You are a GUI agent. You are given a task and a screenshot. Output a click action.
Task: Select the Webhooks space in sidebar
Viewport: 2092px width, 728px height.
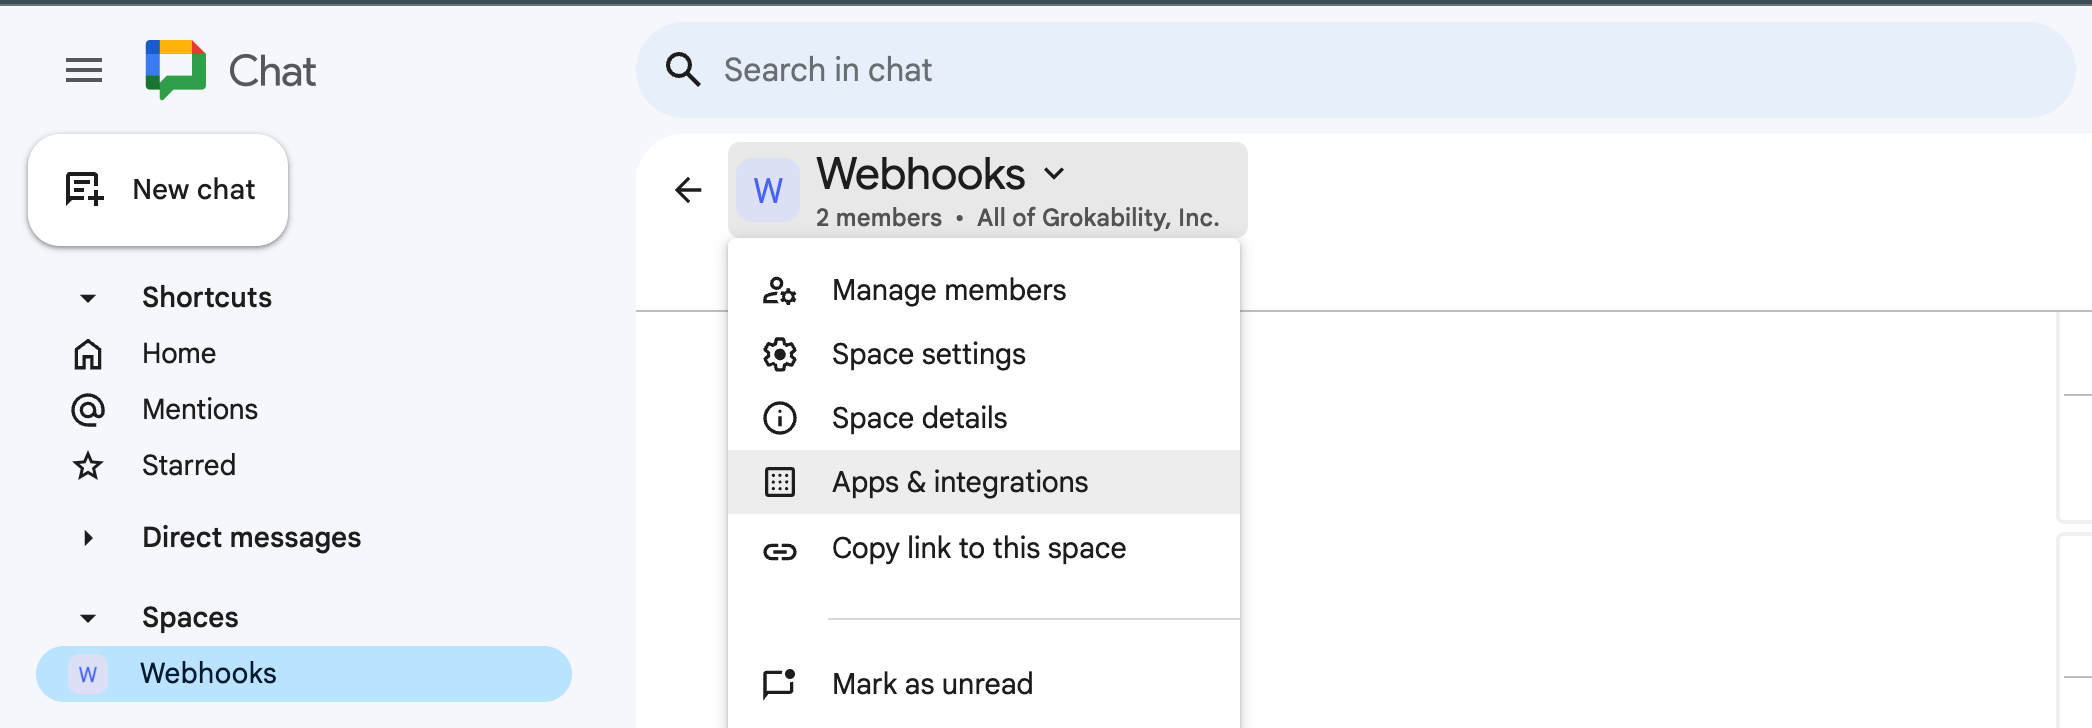304,674
